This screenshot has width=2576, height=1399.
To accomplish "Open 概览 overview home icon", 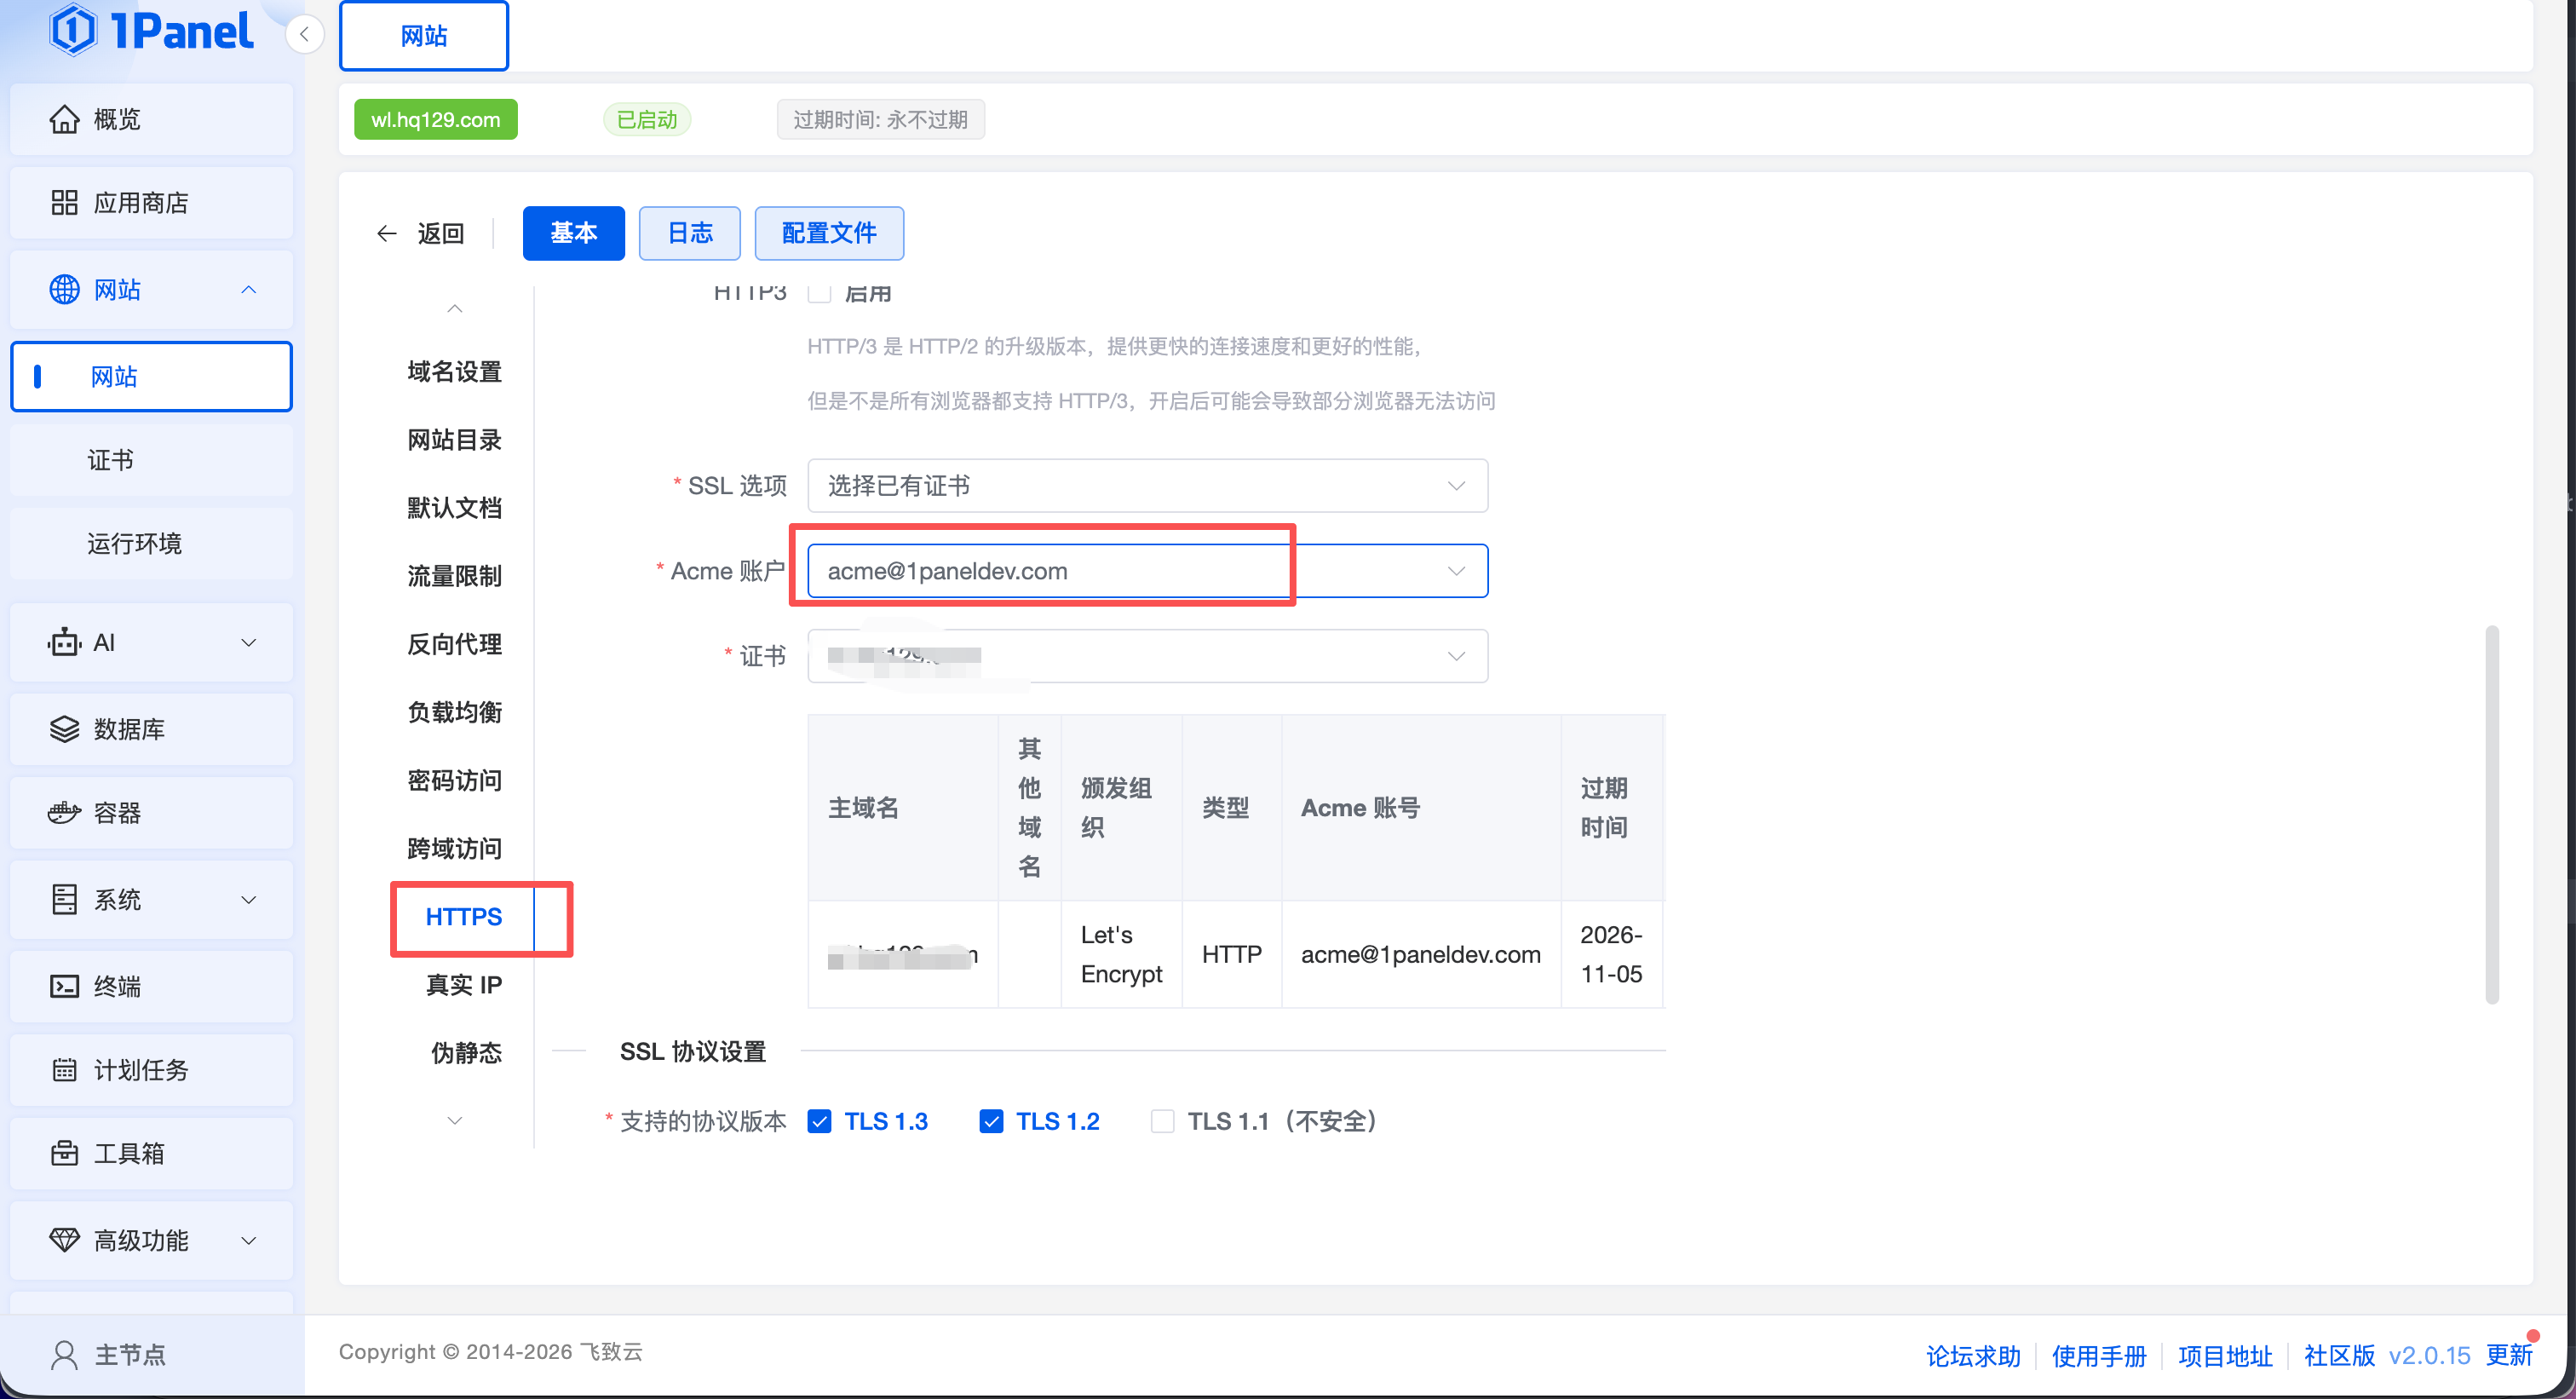I will 64,119.
